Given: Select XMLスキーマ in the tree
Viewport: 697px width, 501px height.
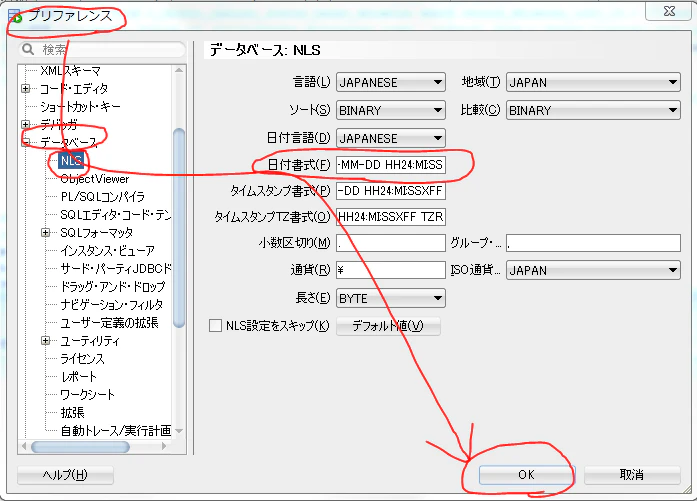Looking at the screenshot, I should point(70,71).
